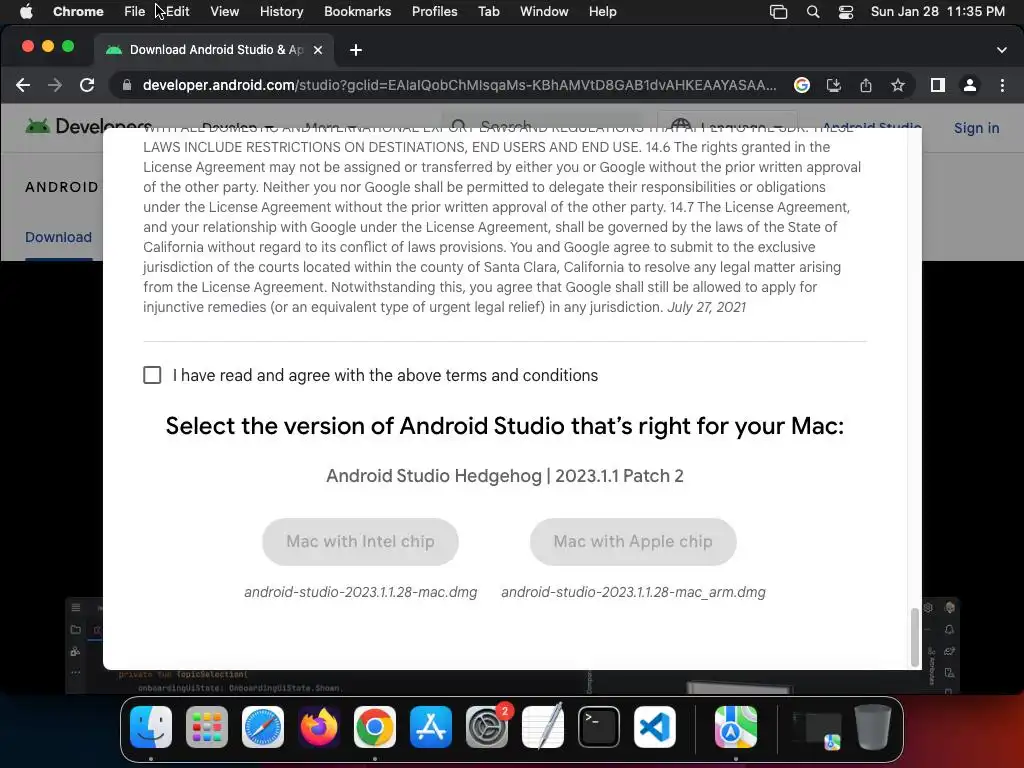This screenshot has width=1024, height=768.
Task: Open the Window menu
Action: click(544, 12)
